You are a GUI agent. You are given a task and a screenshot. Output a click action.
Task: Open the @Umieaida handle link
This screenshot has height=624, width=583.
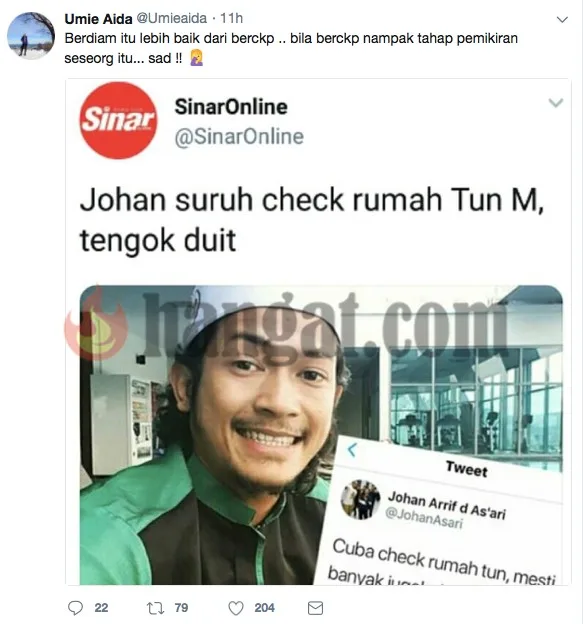(x=172, y=18)
